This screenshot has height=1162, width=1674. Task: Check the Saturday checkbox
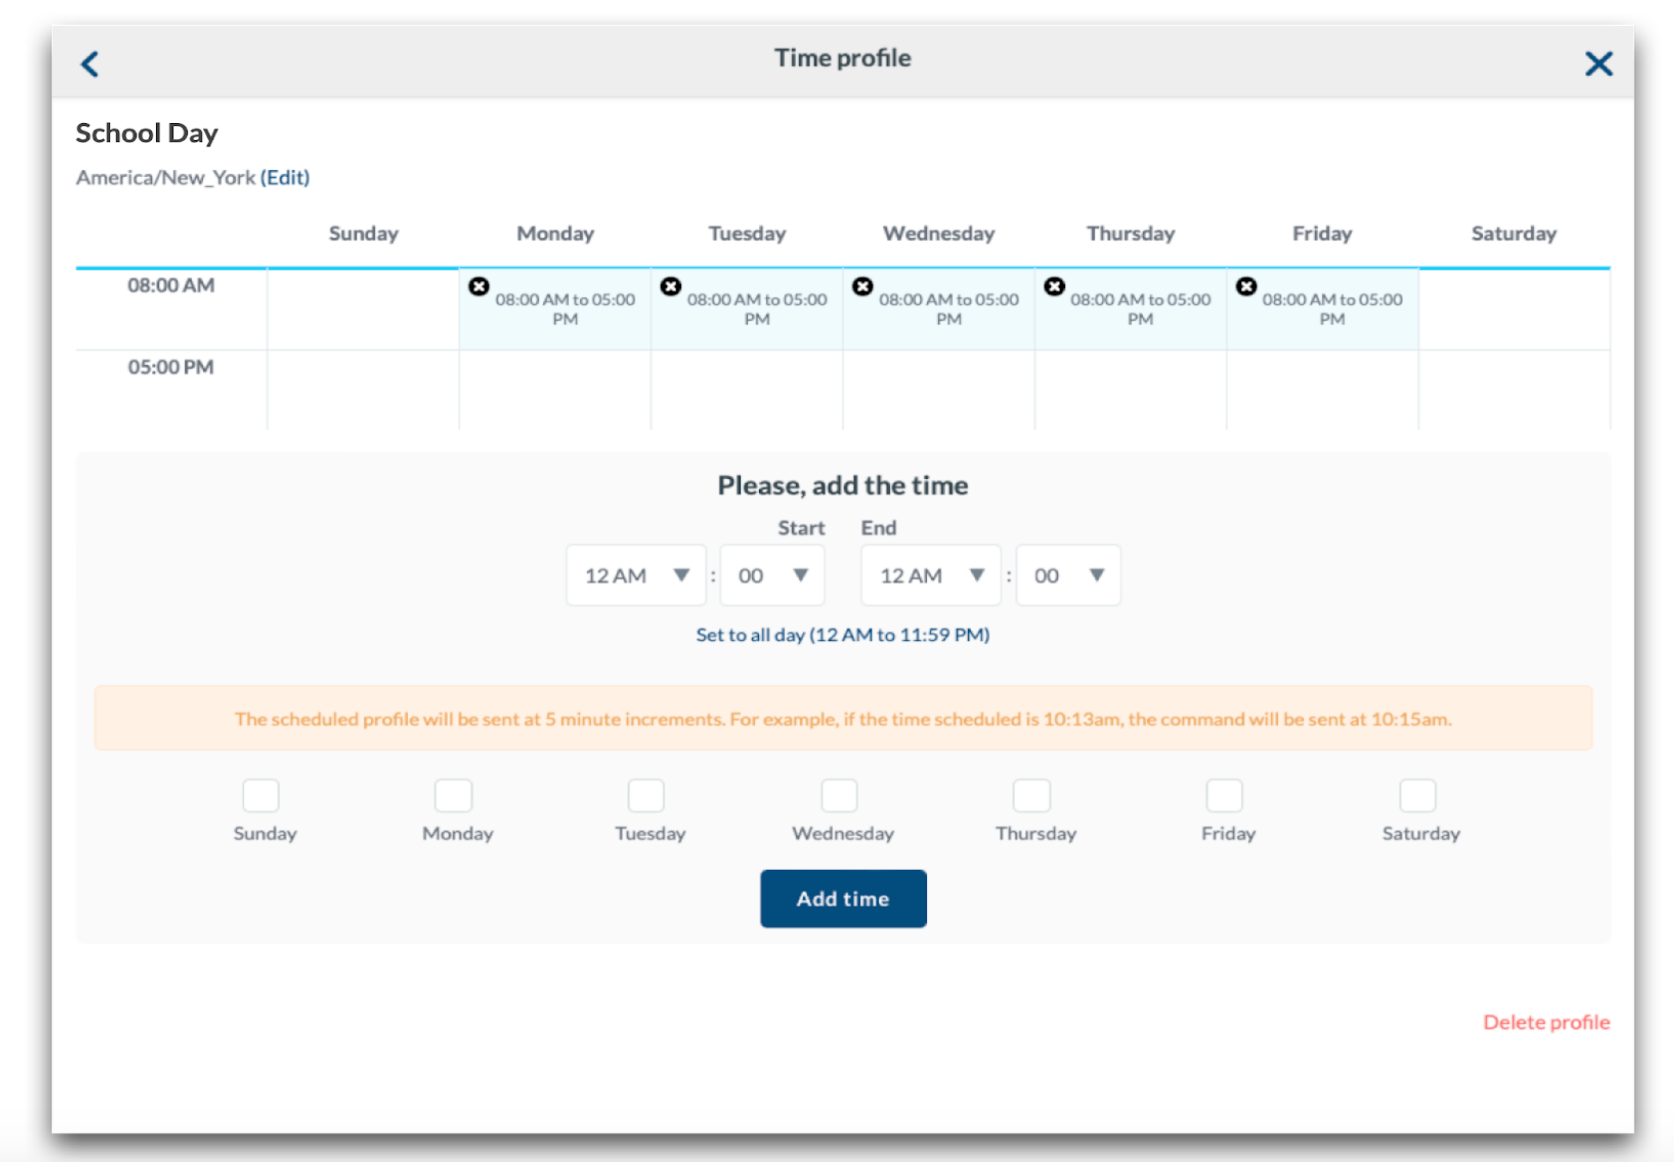pos(1417,796)
